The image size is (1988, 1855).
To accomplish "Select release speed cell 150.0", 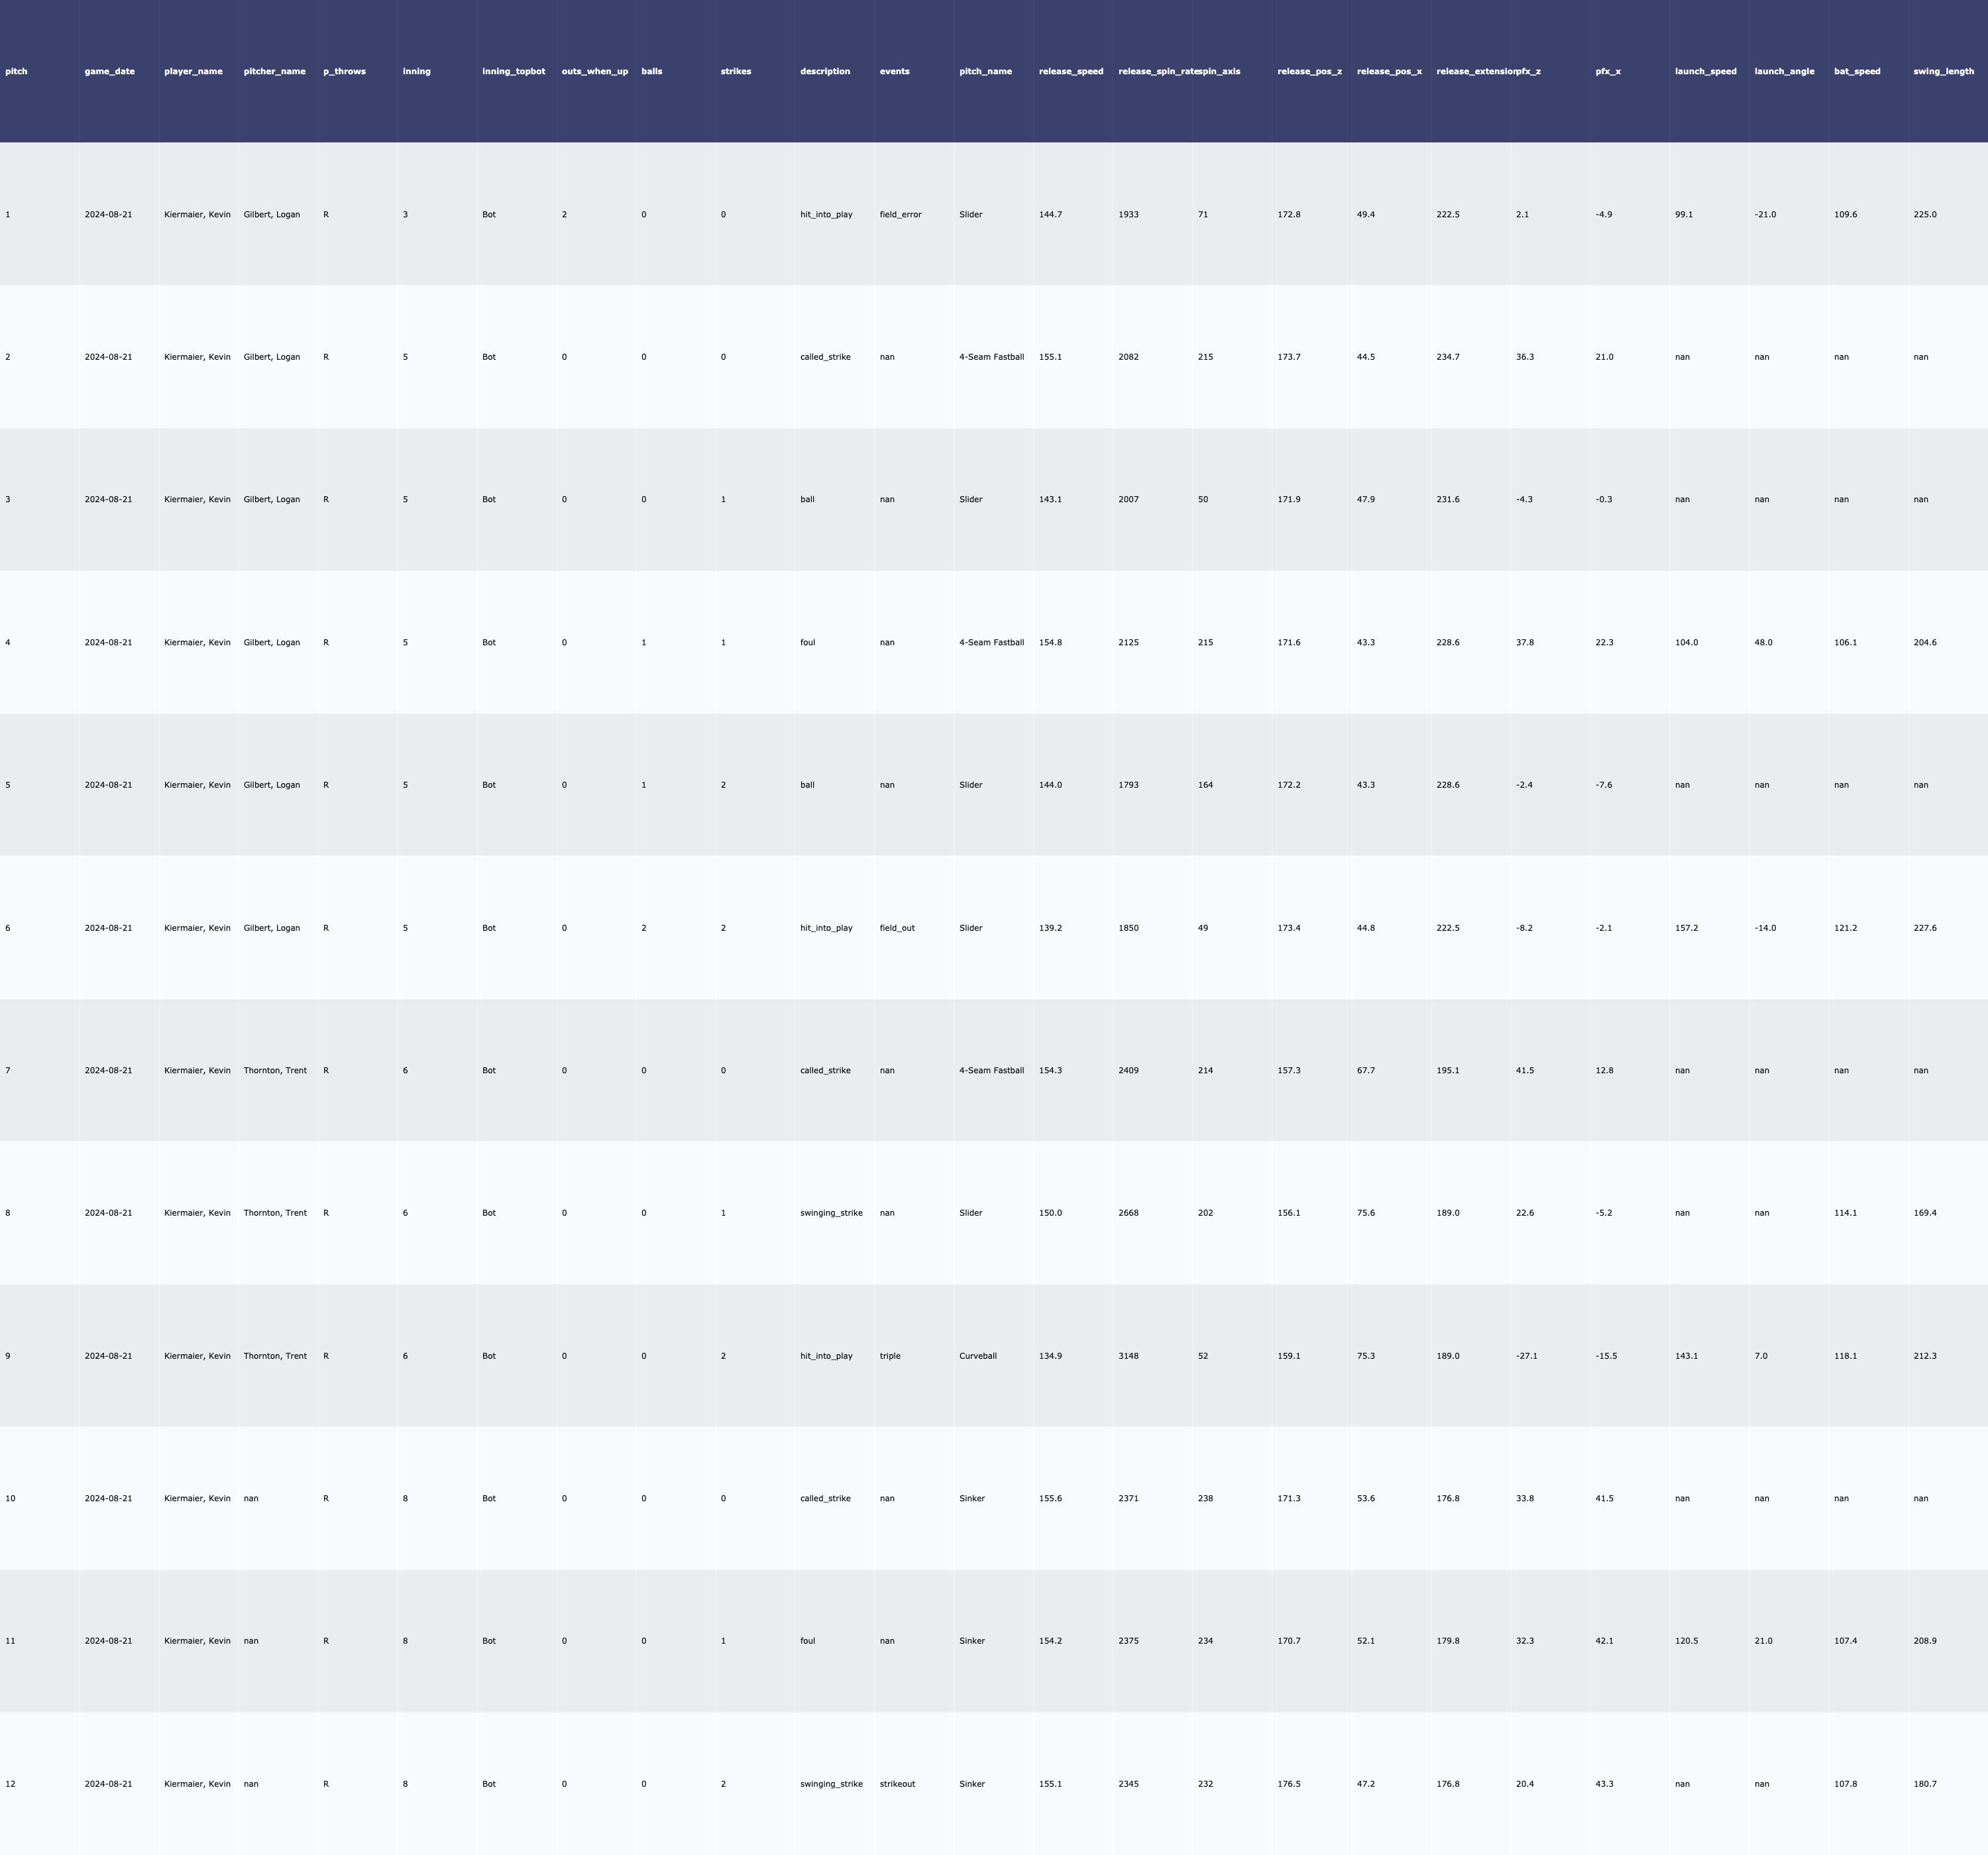I will [x=1050, y=1213].
